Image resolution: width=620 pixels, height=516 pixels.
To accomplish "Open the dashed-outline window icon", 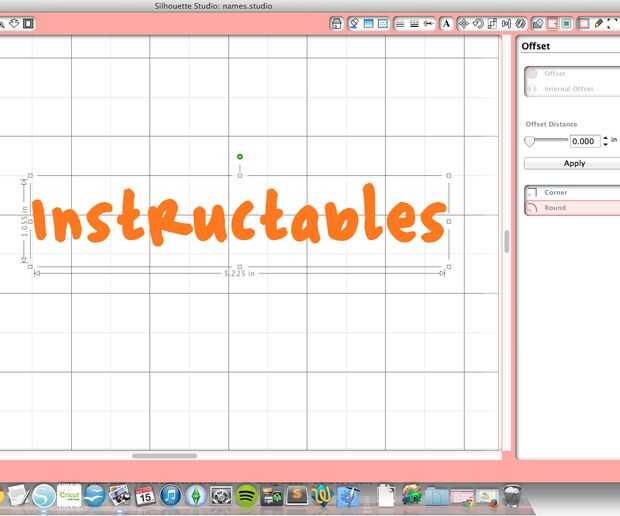I will 383,24.
